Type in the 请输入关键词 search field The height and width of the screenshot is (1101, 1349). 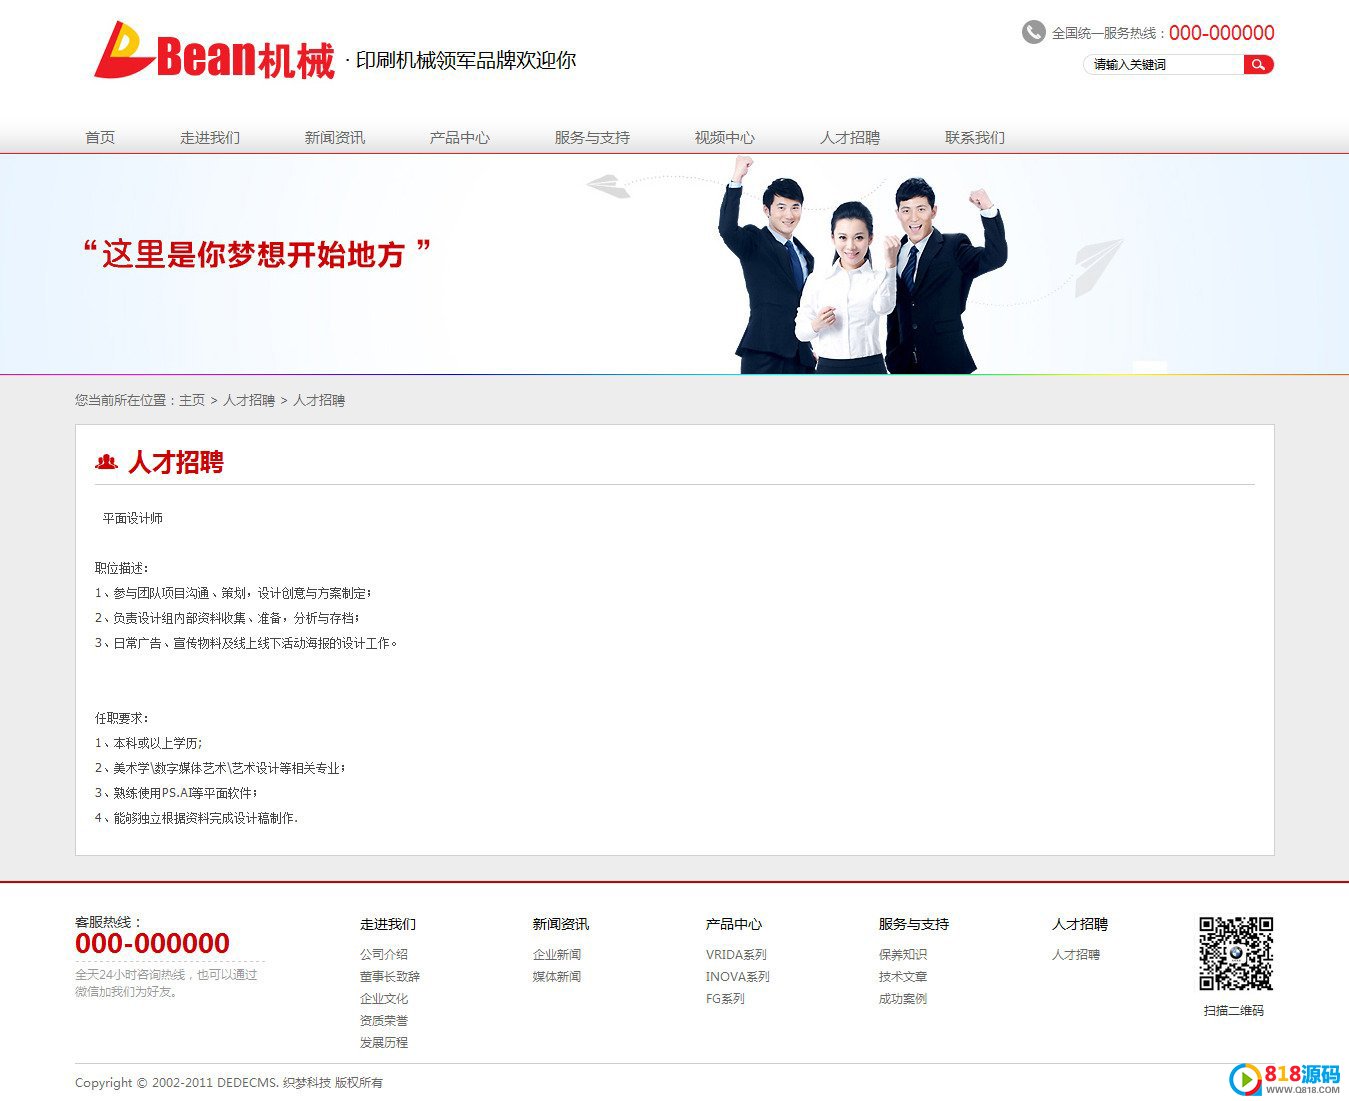(1163, 65)
